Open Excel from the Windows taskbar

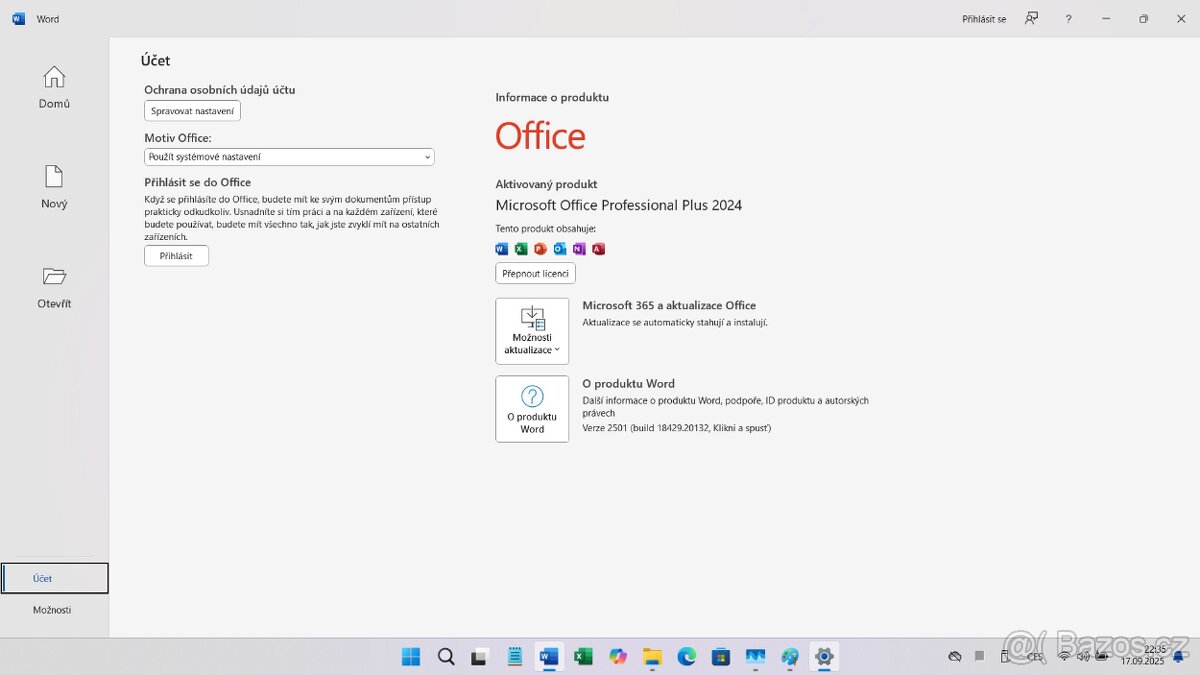(583, 657)
